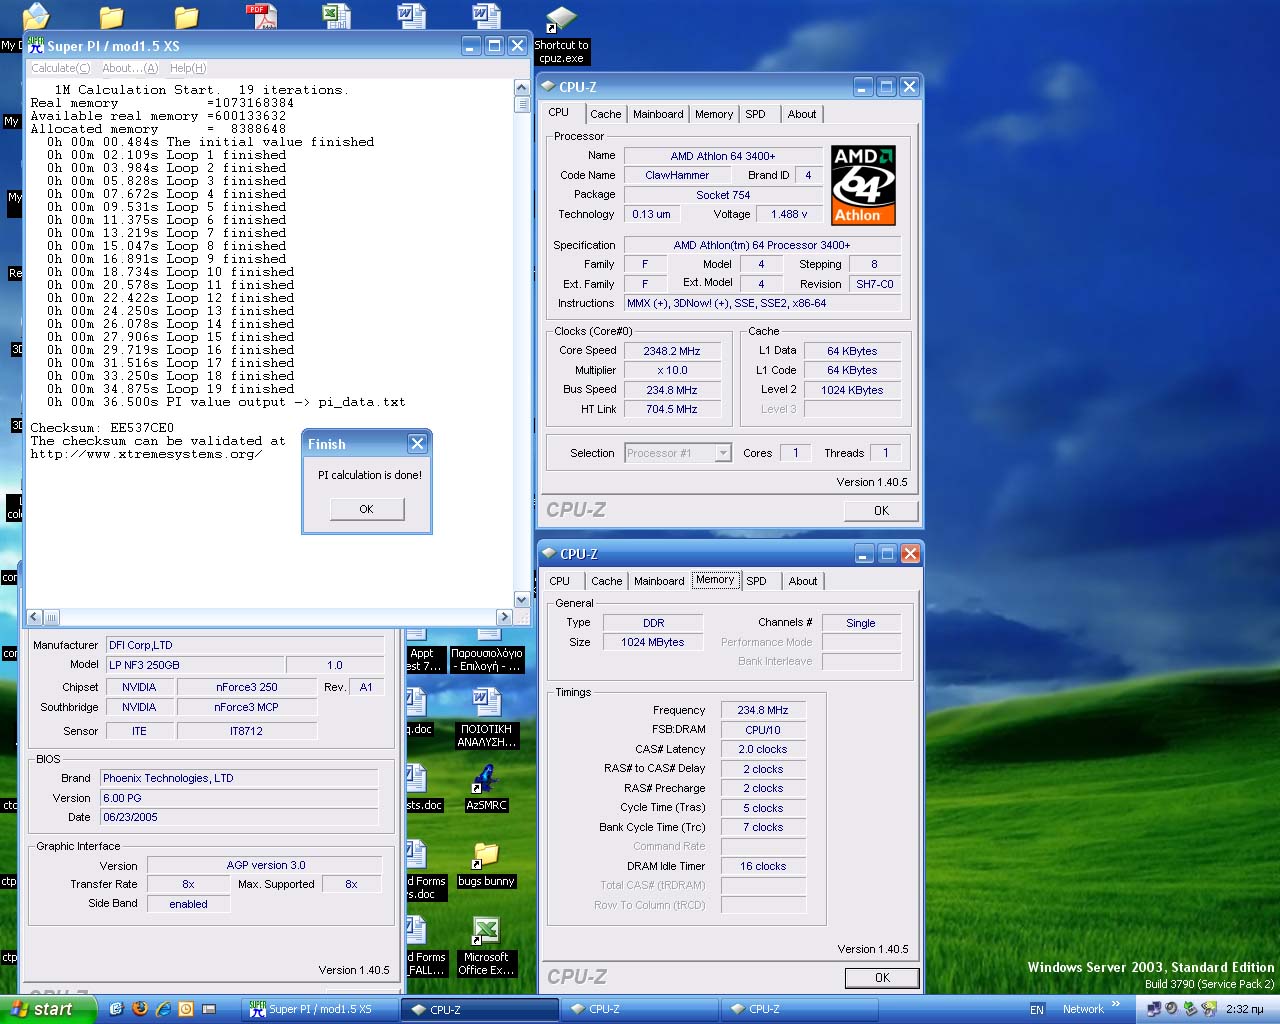Click the Voltage 1.488 v field
Screen dimensions: 1280x1024
click(789, 214)
